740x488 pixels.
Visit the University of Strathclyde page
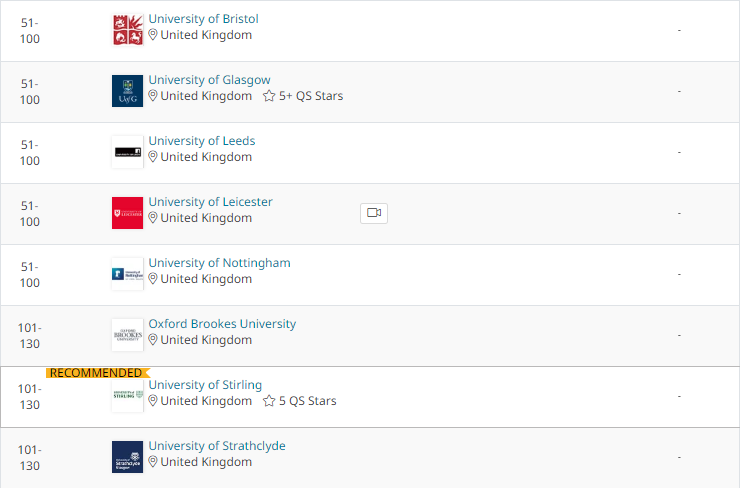point(217,446)
